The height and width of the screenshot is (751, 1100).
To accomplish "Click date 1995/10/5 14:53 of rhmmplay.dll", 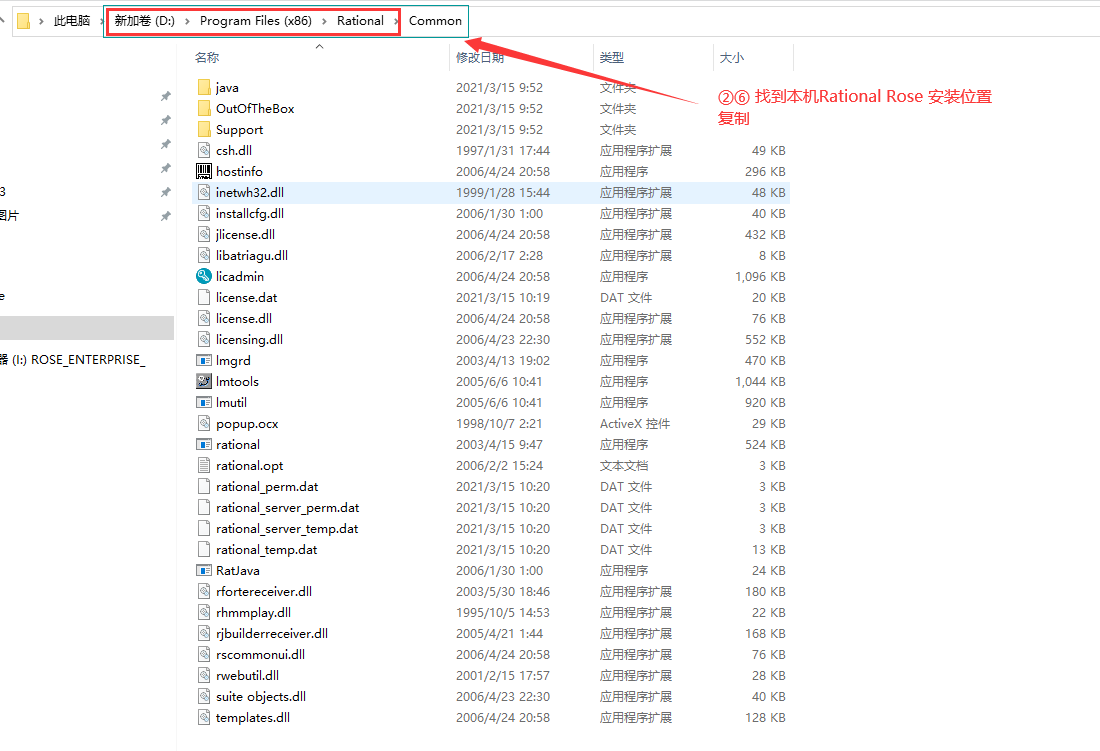I will (x=502, y=612).
